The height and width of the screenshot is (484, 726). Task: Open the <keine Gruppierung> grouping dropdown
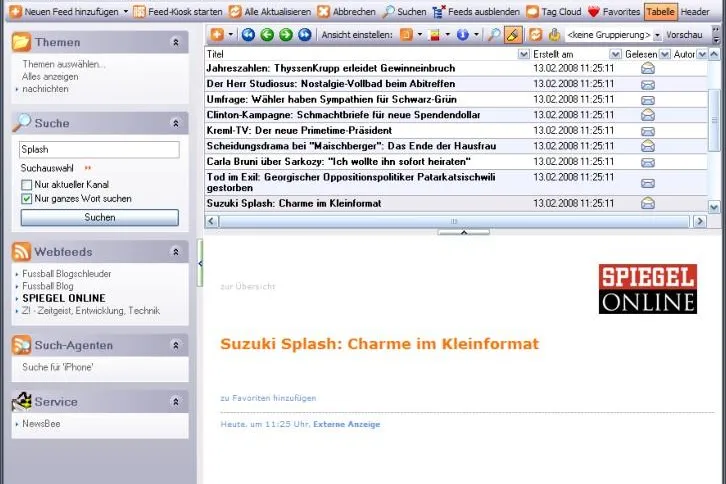click(657, 35)
